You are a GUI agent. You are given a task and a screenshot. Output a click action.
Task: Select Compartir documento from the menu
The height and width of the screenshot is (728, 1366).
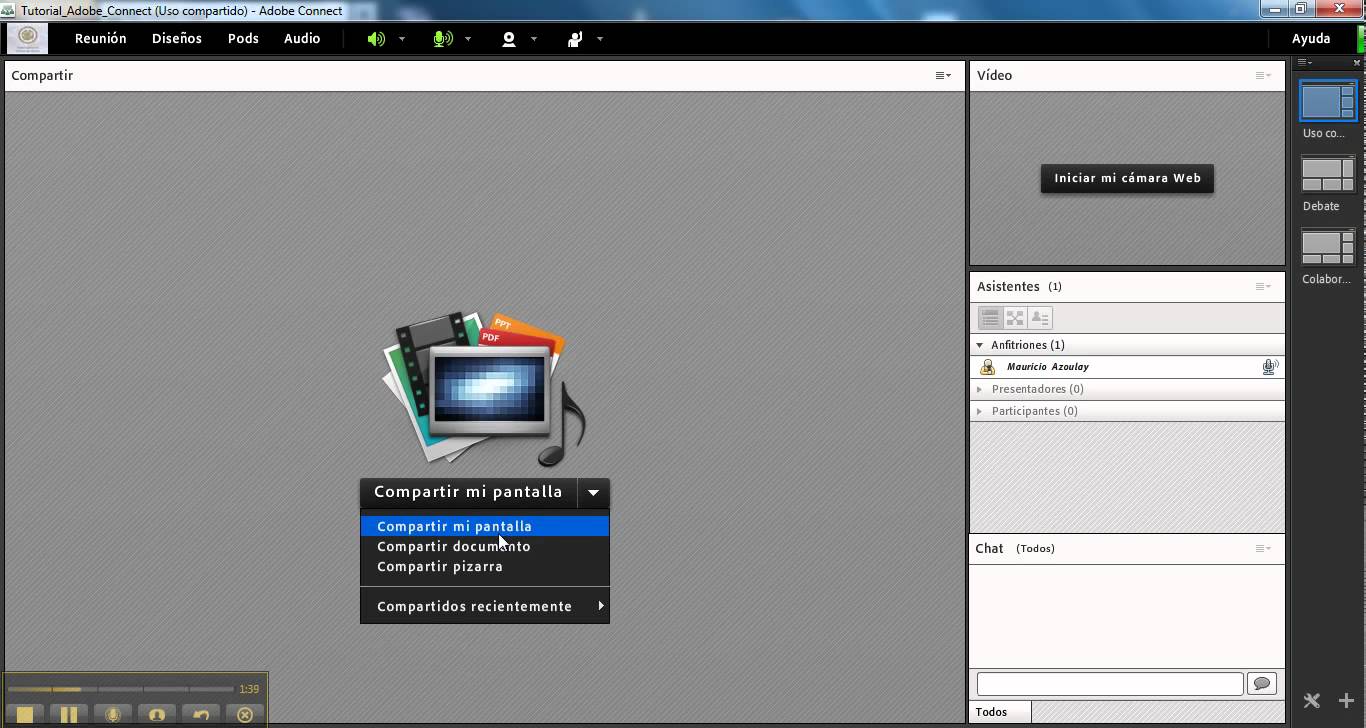click(454, 546)
